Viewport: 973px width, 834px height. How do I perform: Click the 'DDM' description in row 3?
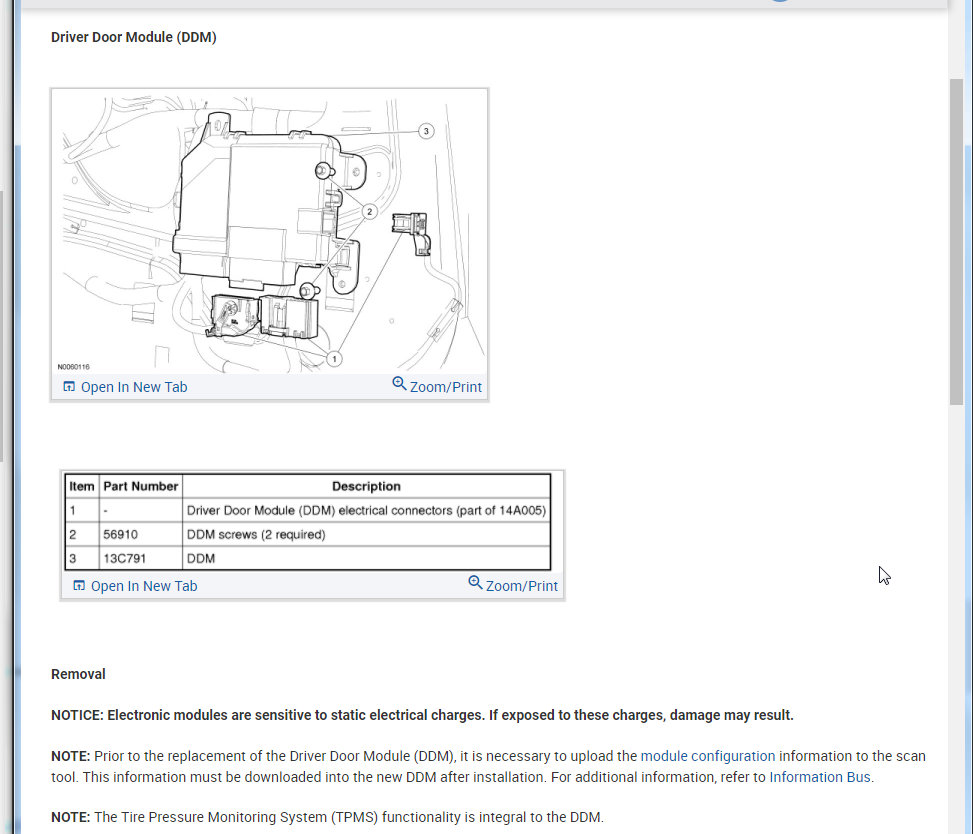tap(200, 558)
